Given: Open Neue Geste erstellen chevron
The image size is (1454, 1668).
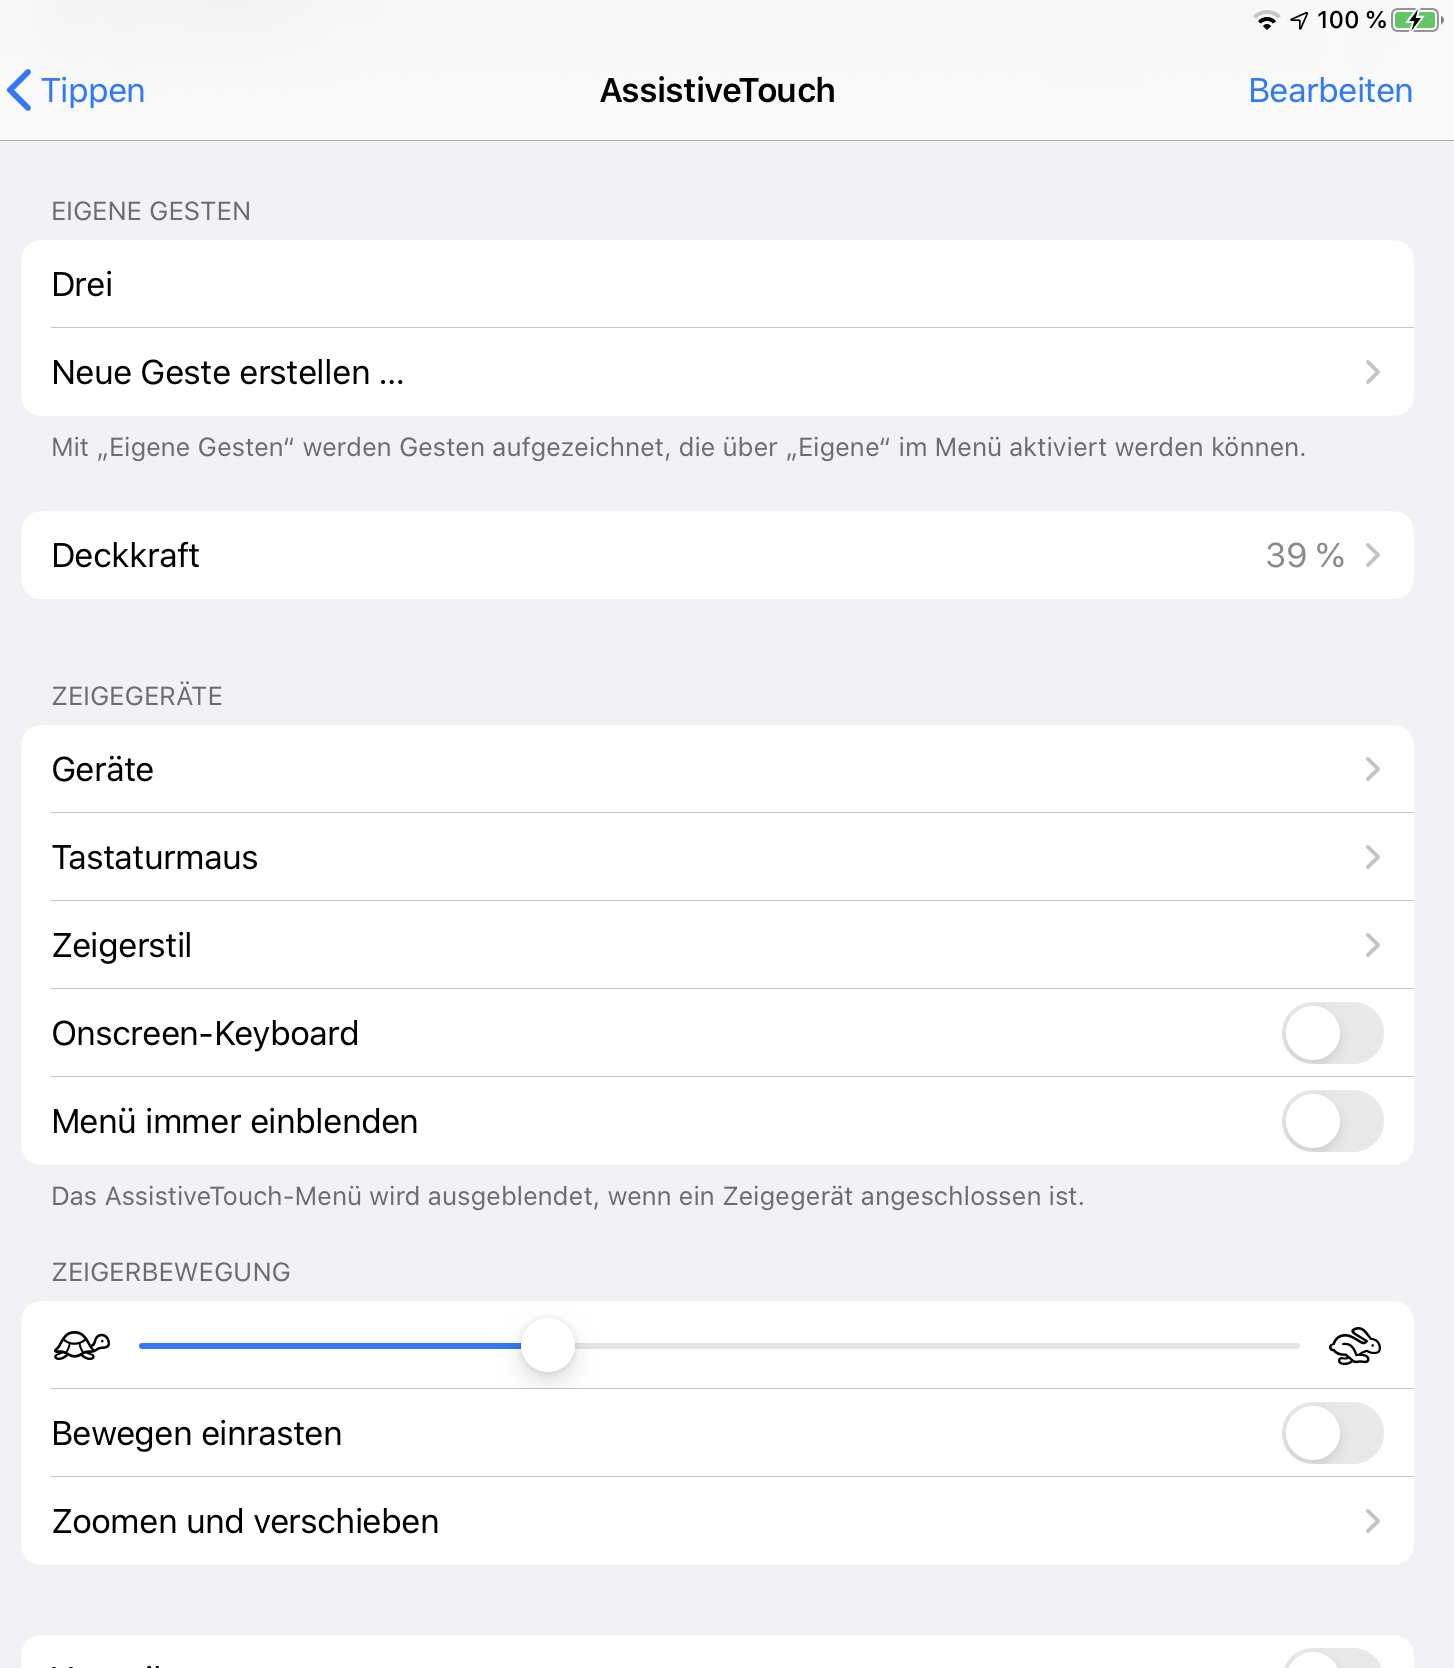Looking at the screenshot, I should click(1372, 372).
